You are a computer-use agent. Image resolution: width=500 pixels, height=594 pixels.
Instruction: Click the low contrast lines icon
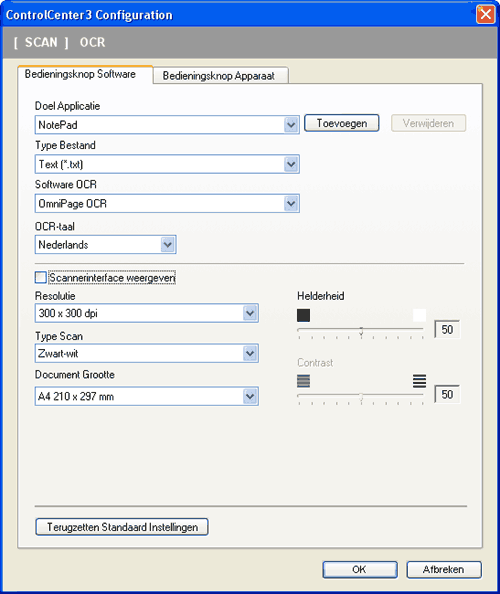click(303, 381)
